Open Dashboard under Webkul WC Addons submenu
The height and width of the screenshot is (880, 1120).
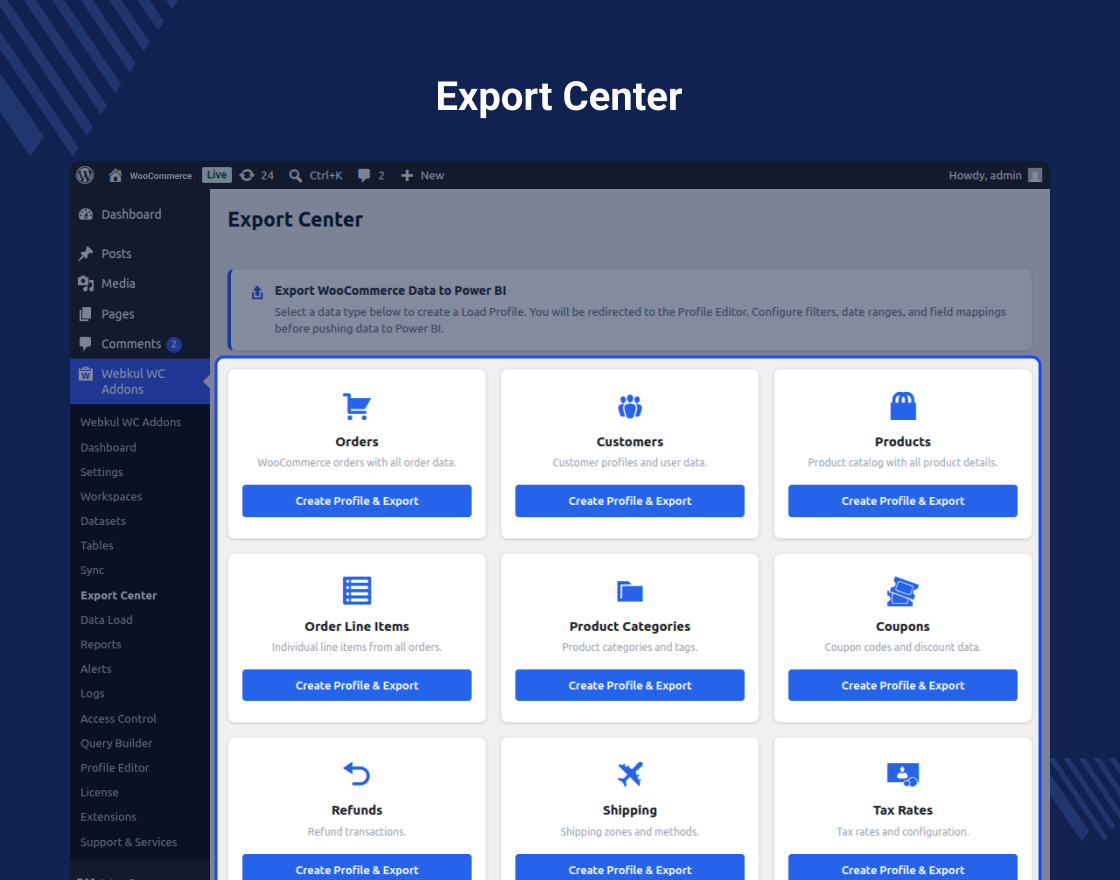click(x=108, y=447)
